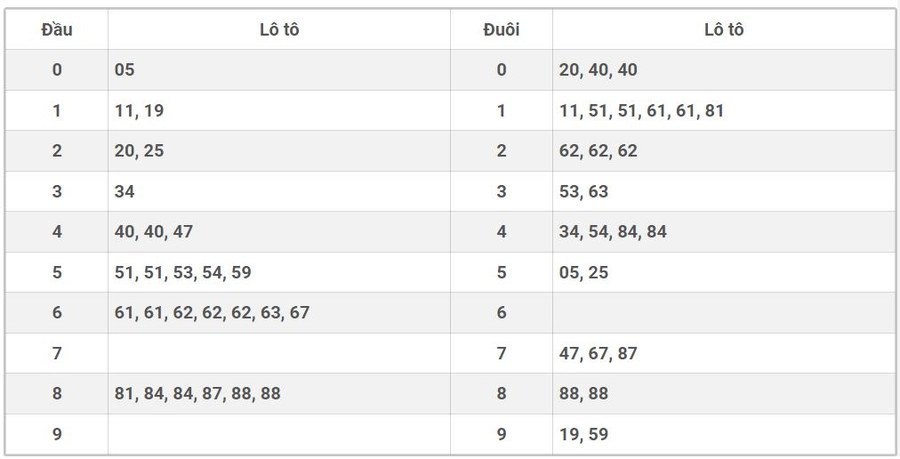Select the cell "61, 61, 62, 62, 62, 63, 67"
The image size is (900, 459).
click(x=212, y=313)
